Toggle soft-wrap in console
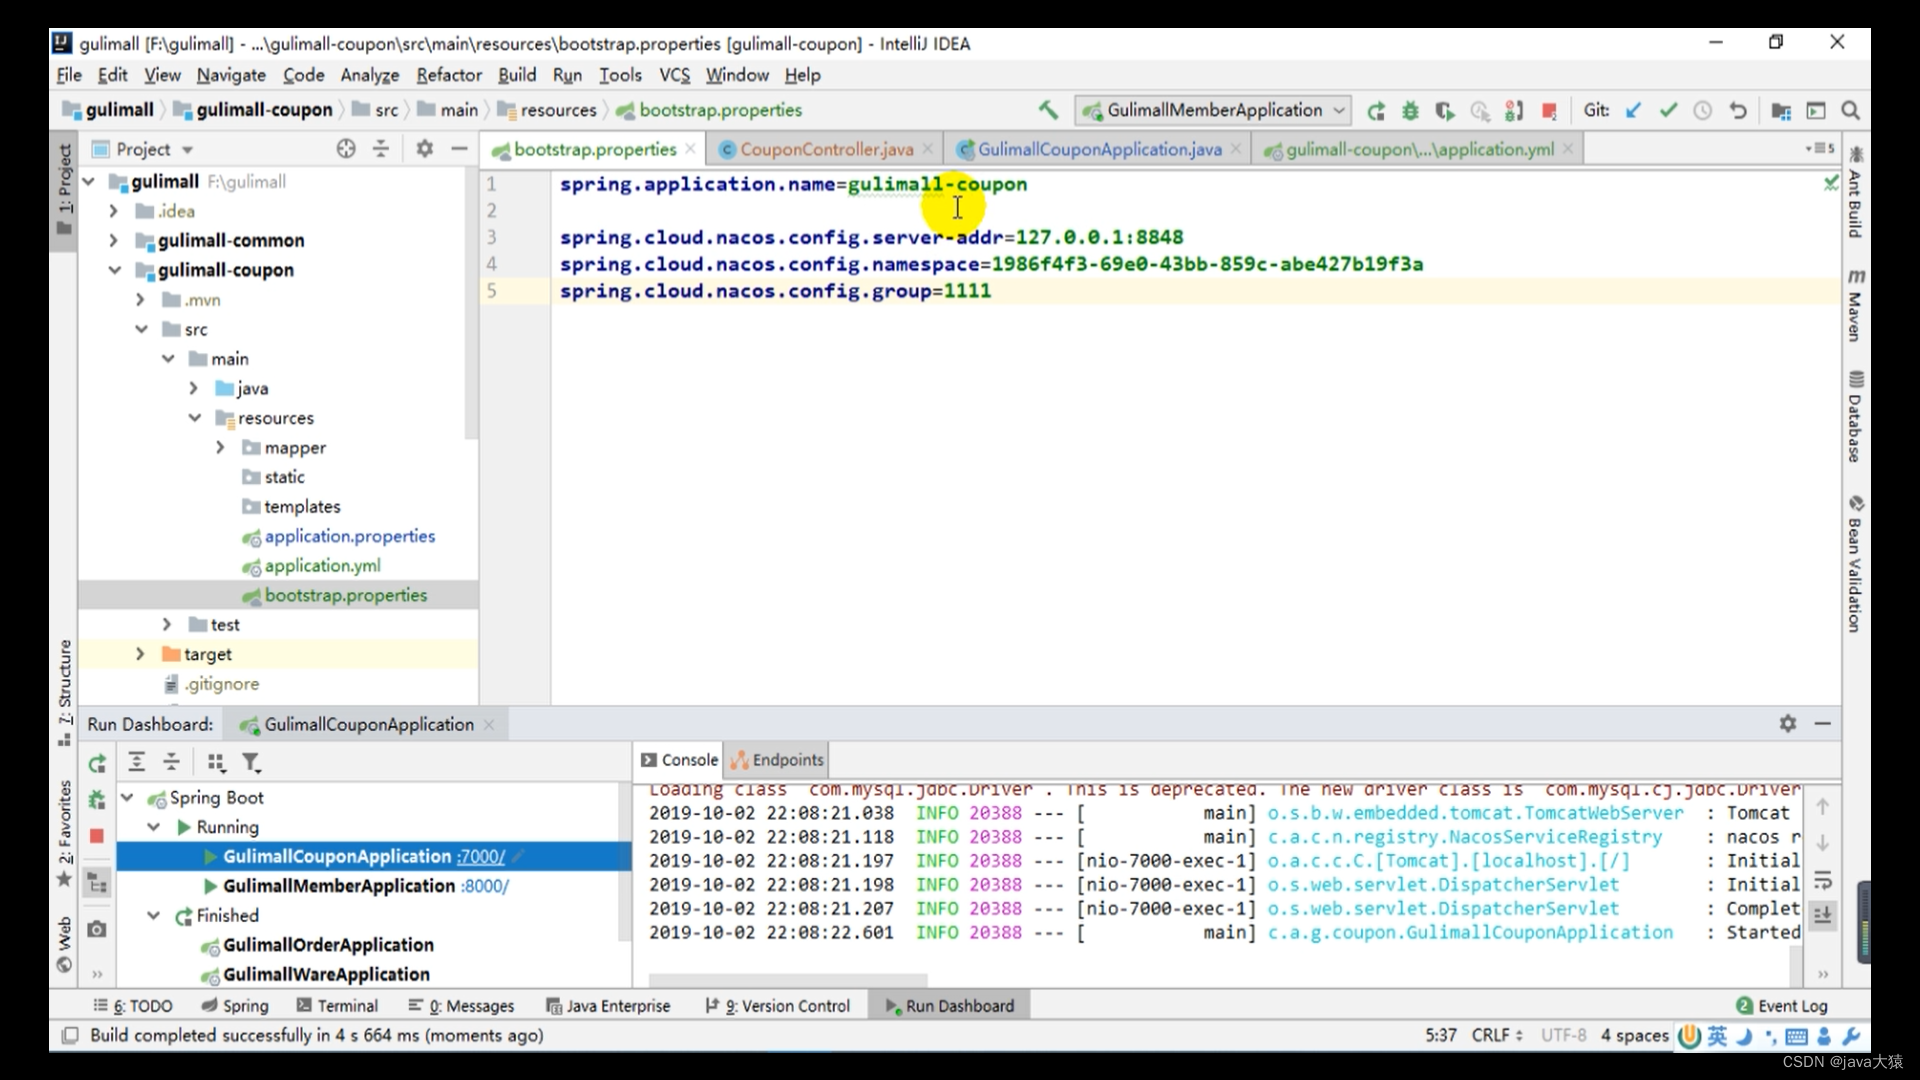The width and height of the screenshot is (1920, 1080). click(1823, 880)
